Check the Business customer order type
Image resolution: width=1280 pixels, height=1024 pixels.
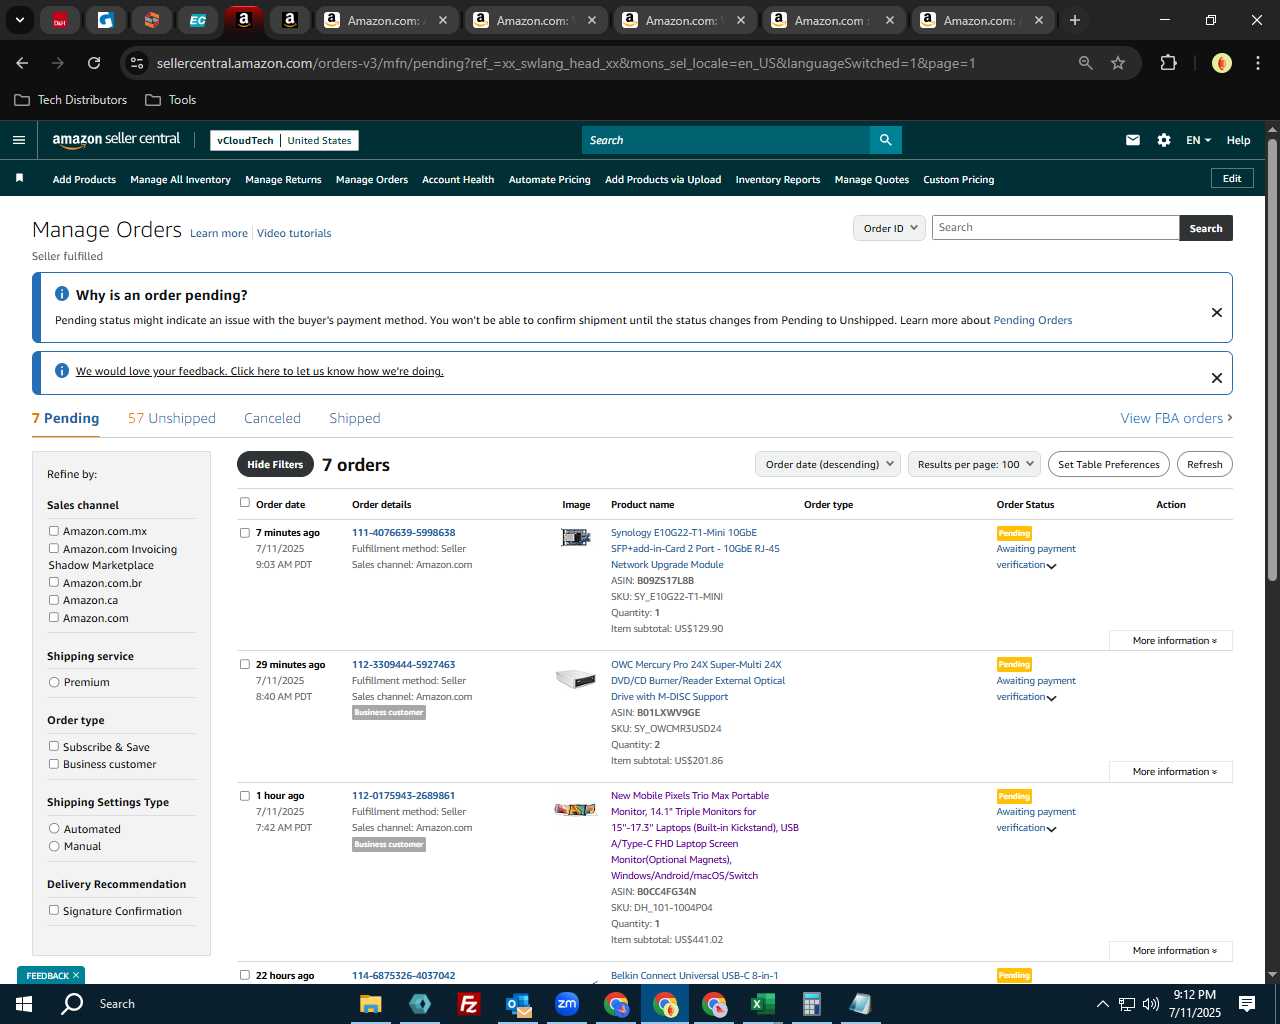pyautogui.click(x=54, y=764)
